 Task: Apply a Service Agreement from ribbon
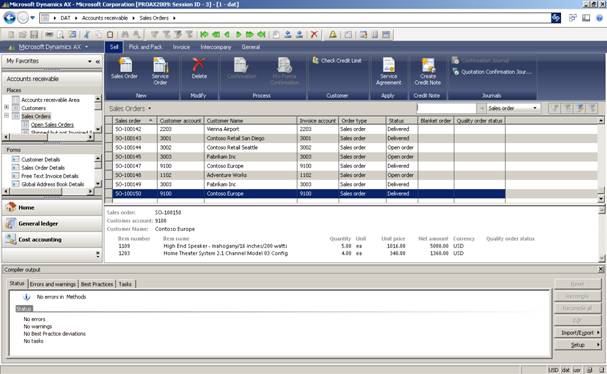(388, 71)
